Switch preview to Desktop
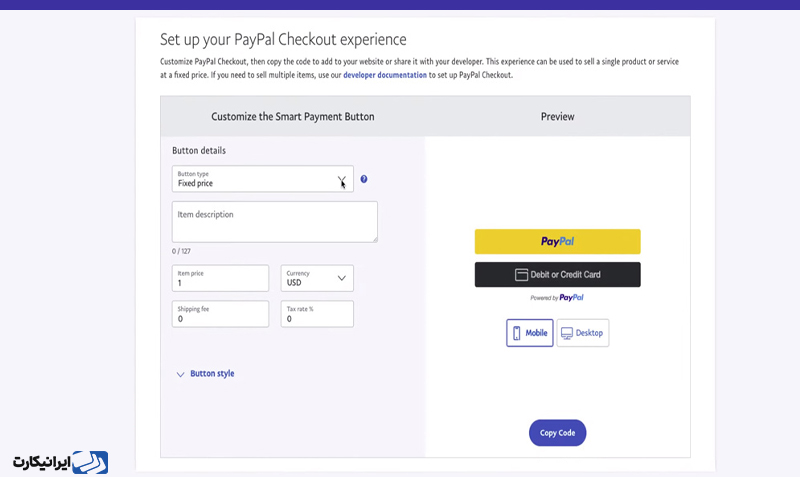The width and height of the screenshot is (800, 477). point(583,333)
